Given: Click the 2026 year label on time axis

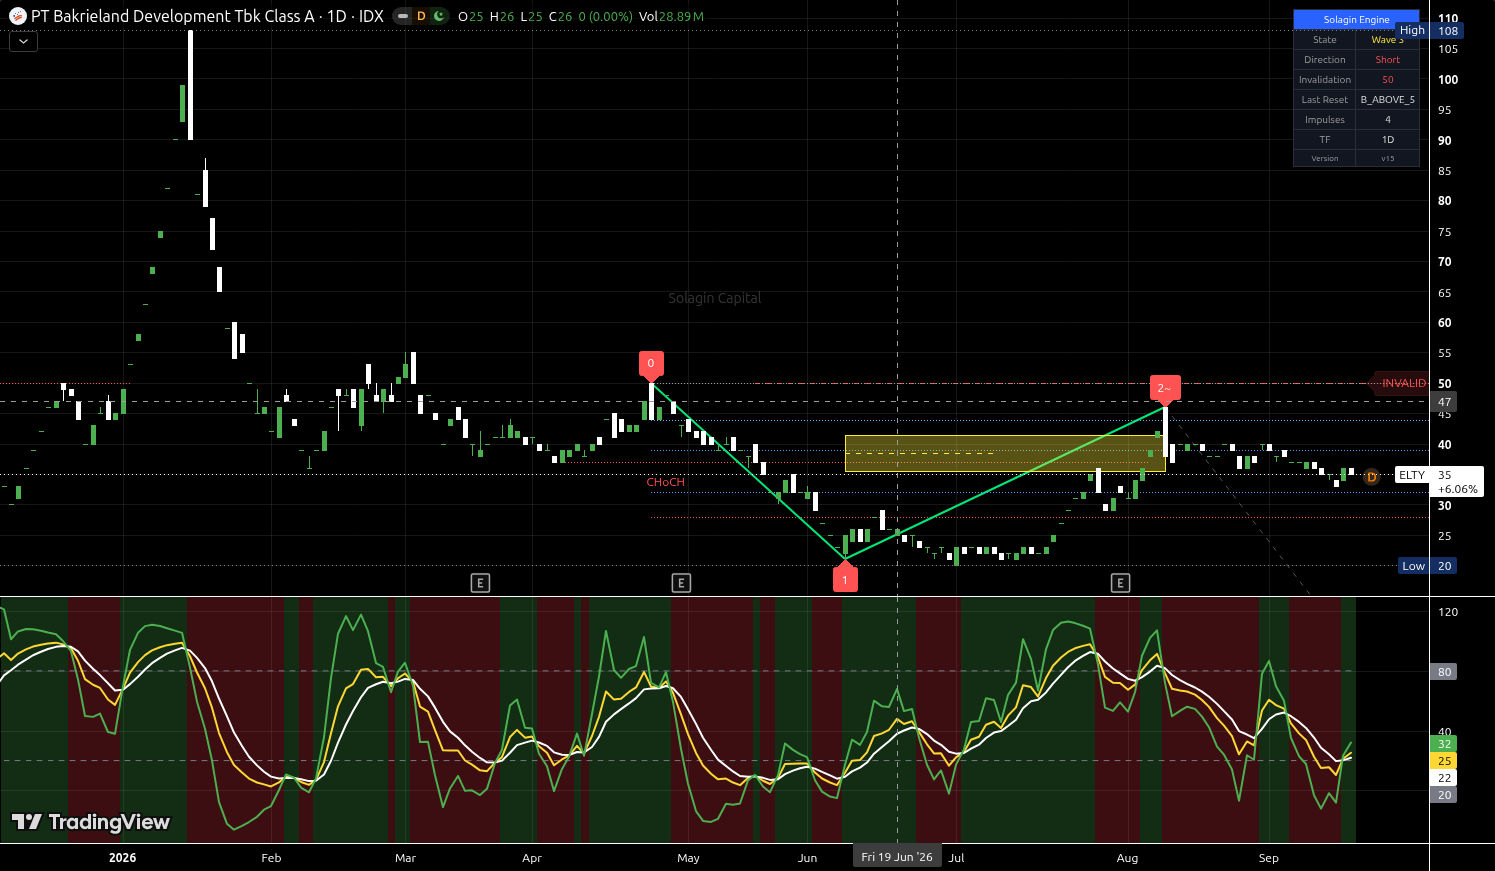Looking at the screenshot, I should 122,858.
